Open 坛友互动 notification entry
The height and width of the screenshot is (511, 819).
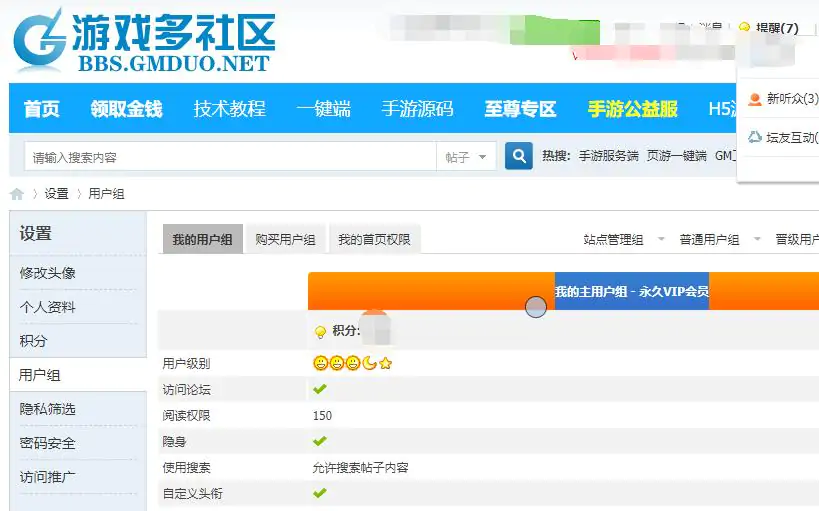click(x=782, y=137)
